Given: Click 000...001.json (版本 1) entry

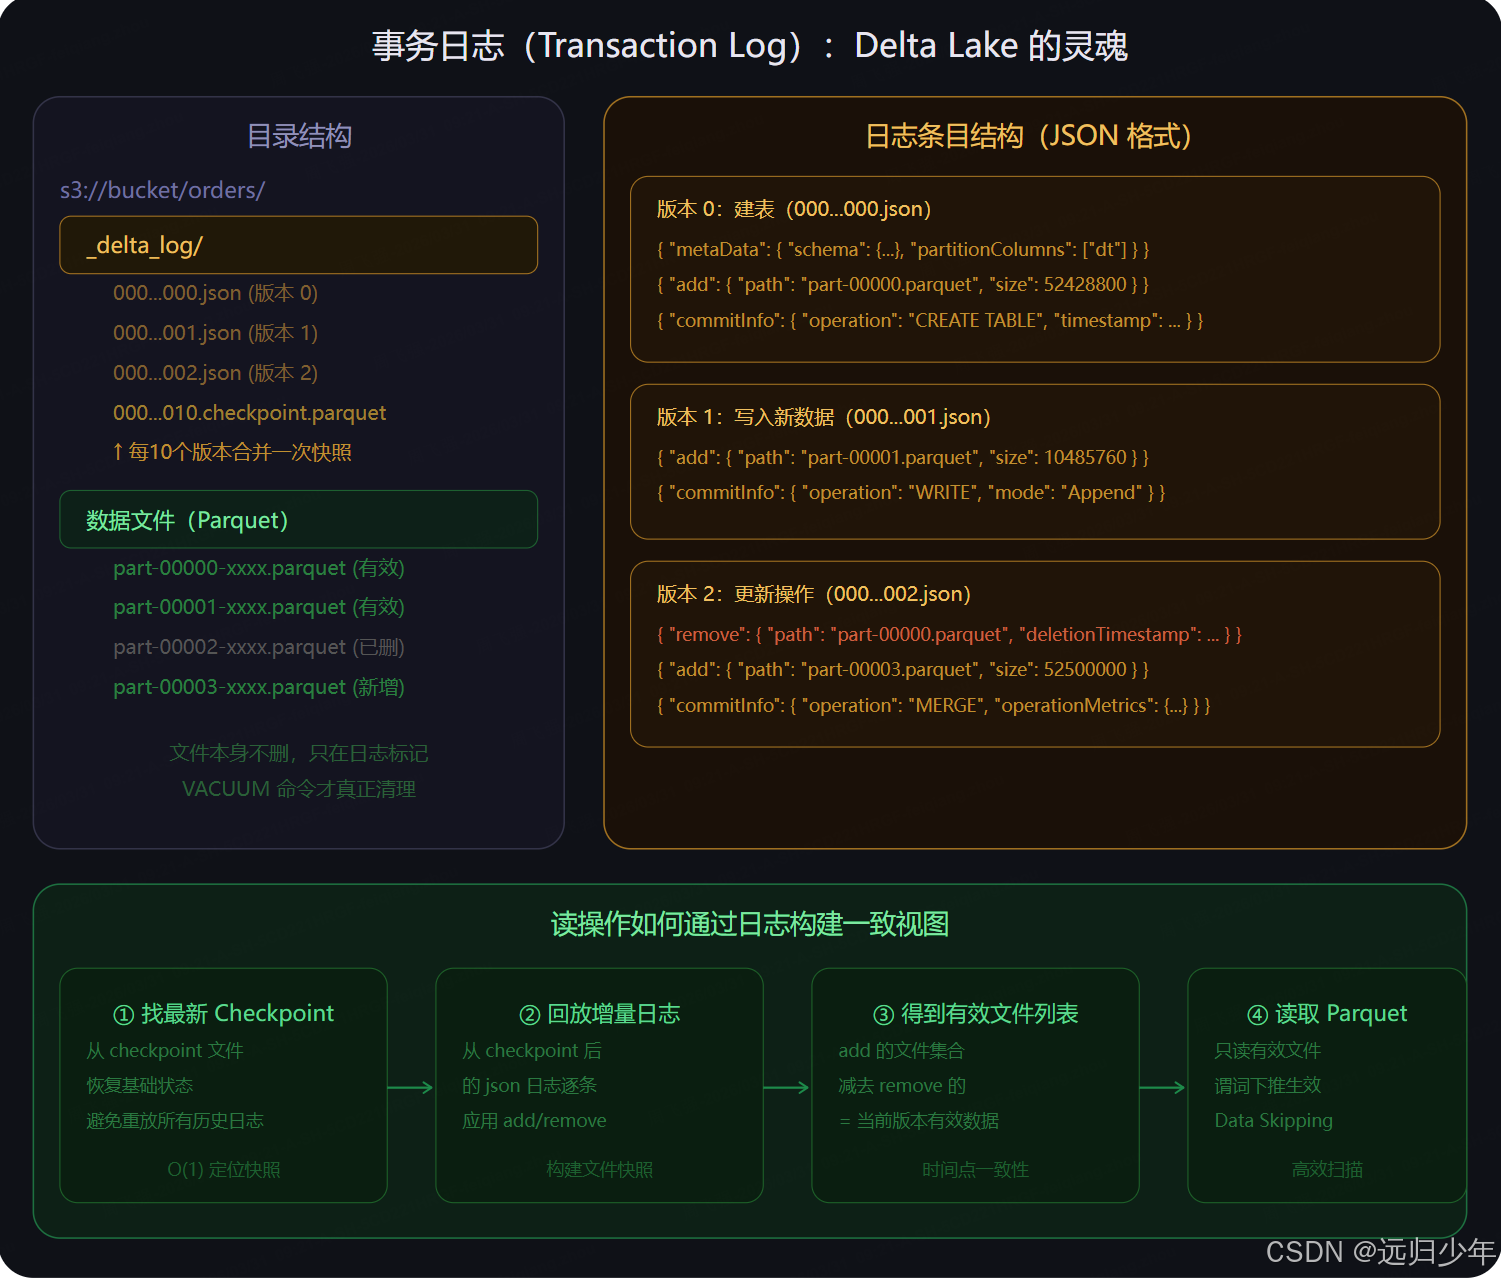Looking at the screenshot, I should coord(215,333).
